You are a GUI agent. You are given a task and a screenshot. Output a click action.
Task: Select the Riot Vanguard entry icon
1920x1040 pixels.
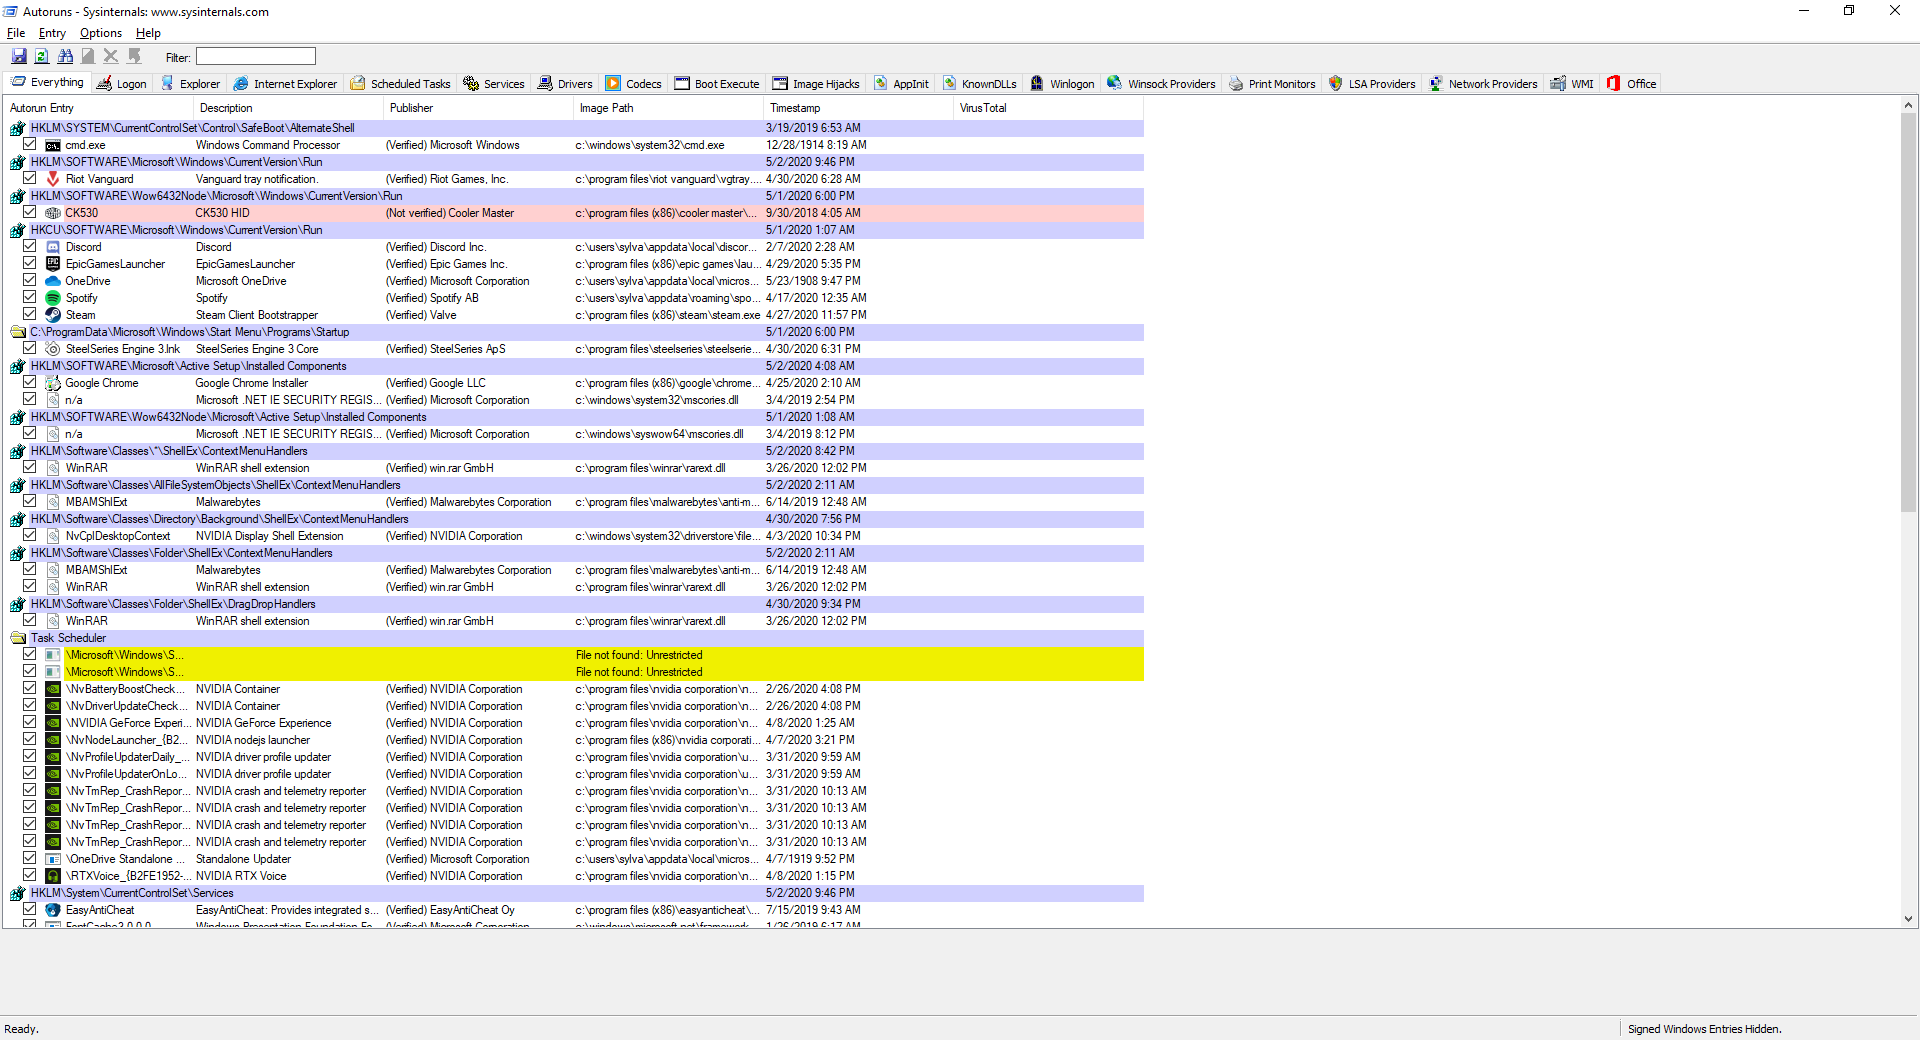click(x=53, y=179)
